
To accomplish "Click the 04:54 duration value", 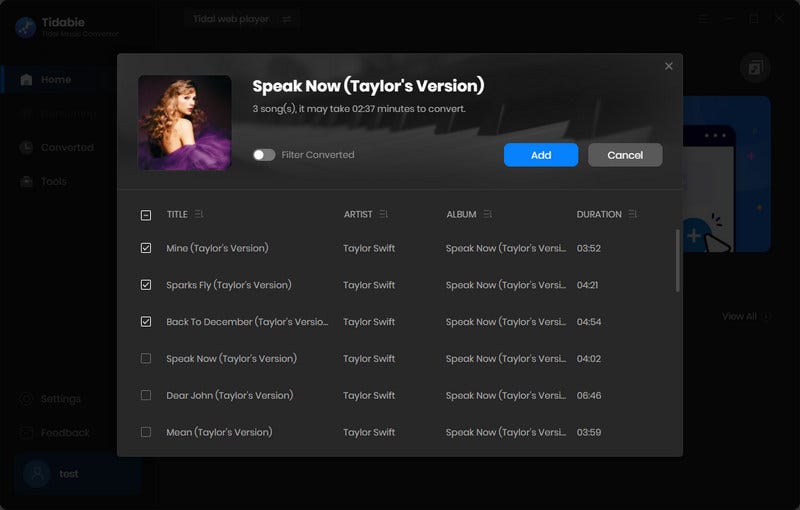I will coord(589,322).
